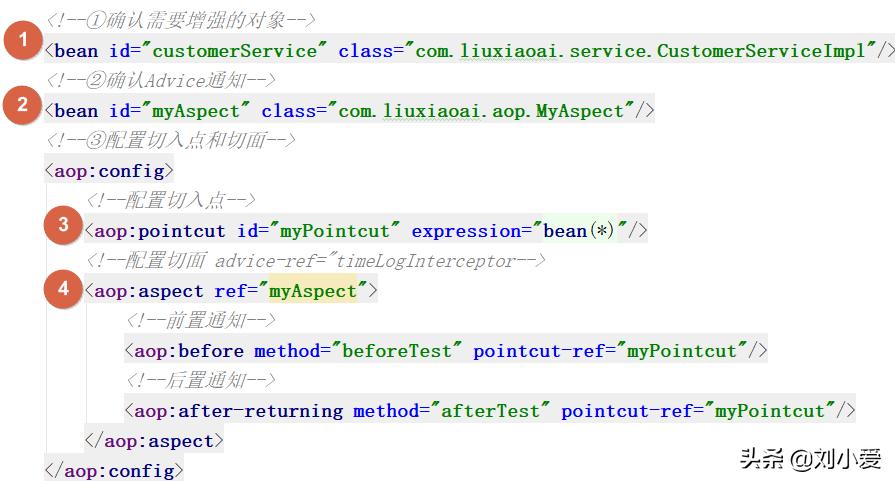The width and height of the screenshot is (895, 484).
Task: Click the customerService bean id value
Action: (234, 51)
